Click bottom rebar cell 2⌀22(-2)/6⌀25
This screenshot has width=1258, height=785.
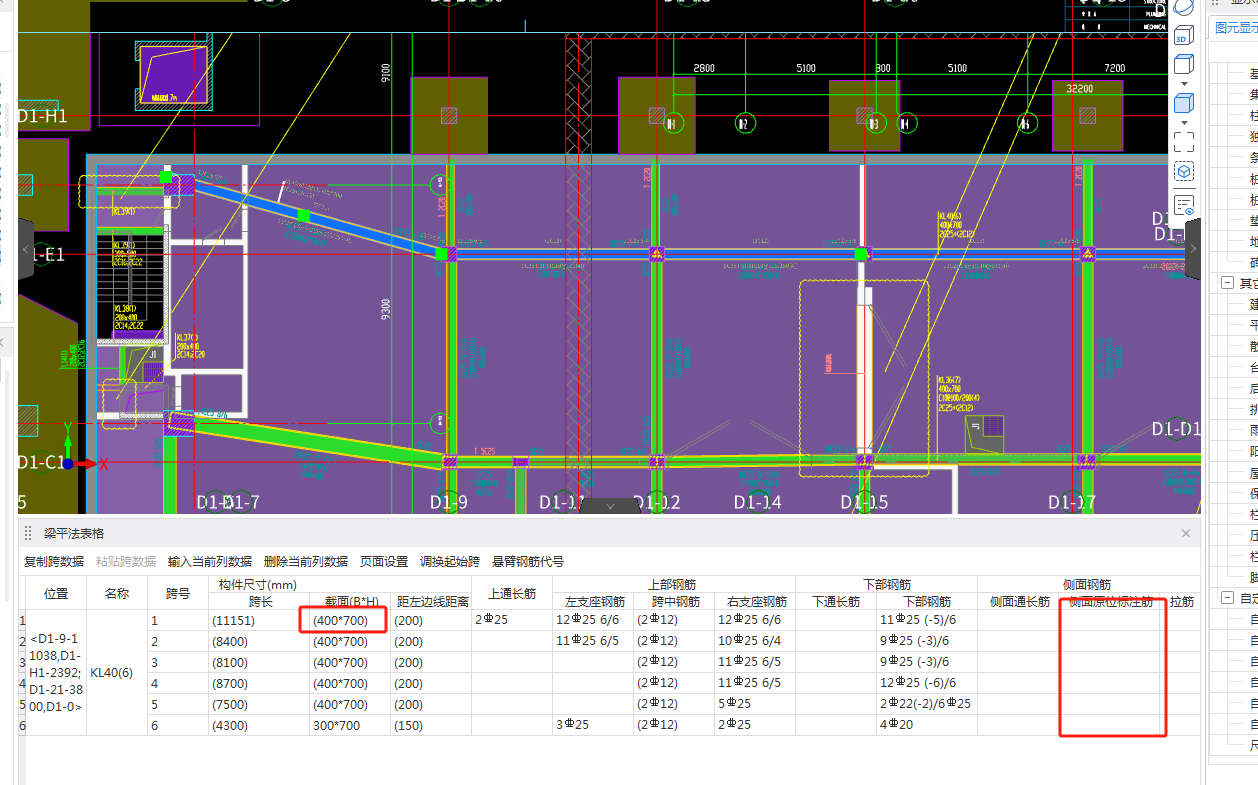point(927,704)
